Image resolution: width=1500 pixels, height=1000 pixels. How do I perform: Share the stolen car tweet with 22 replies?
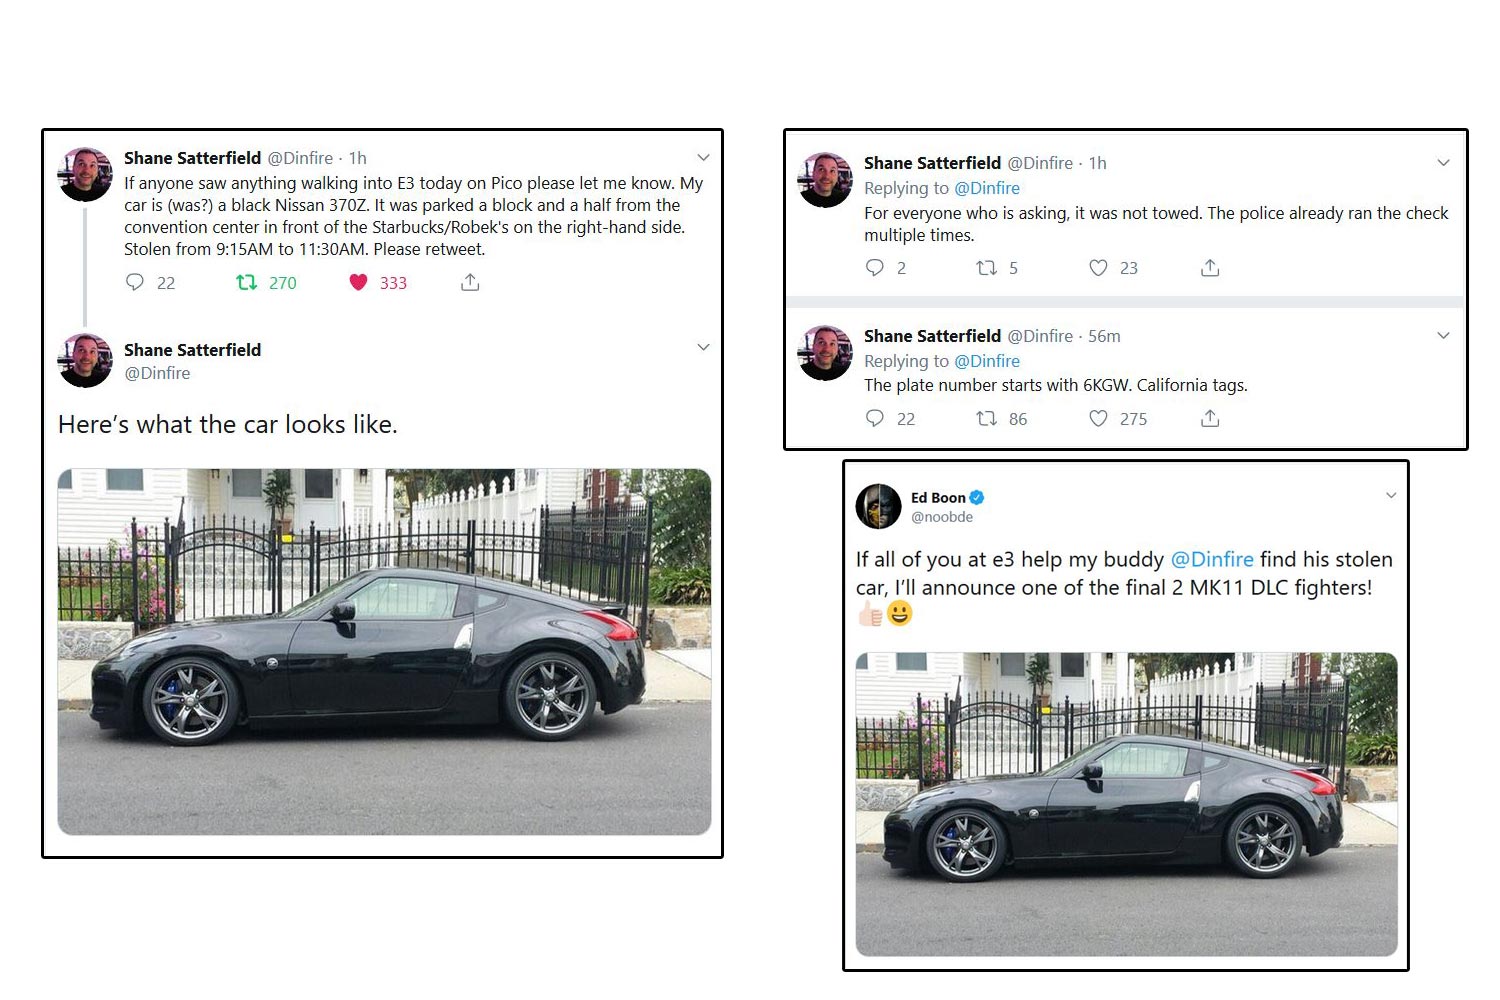coord(470,283)
